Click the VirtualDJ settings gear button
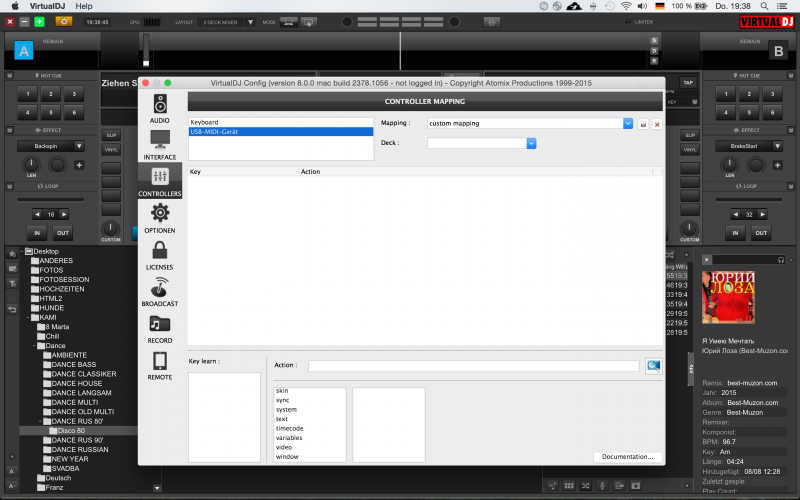Image resolution: width=800 pixels, height=500 pixels. click(64, 21)
